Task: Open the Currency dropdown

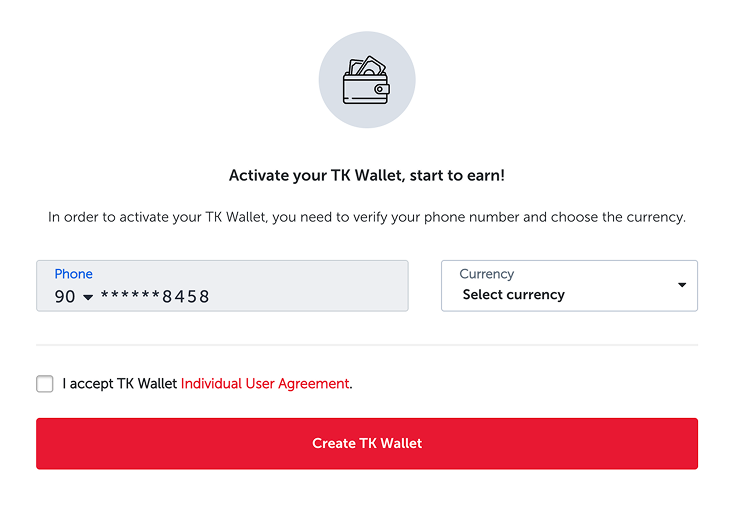Action: coord(568,286)
